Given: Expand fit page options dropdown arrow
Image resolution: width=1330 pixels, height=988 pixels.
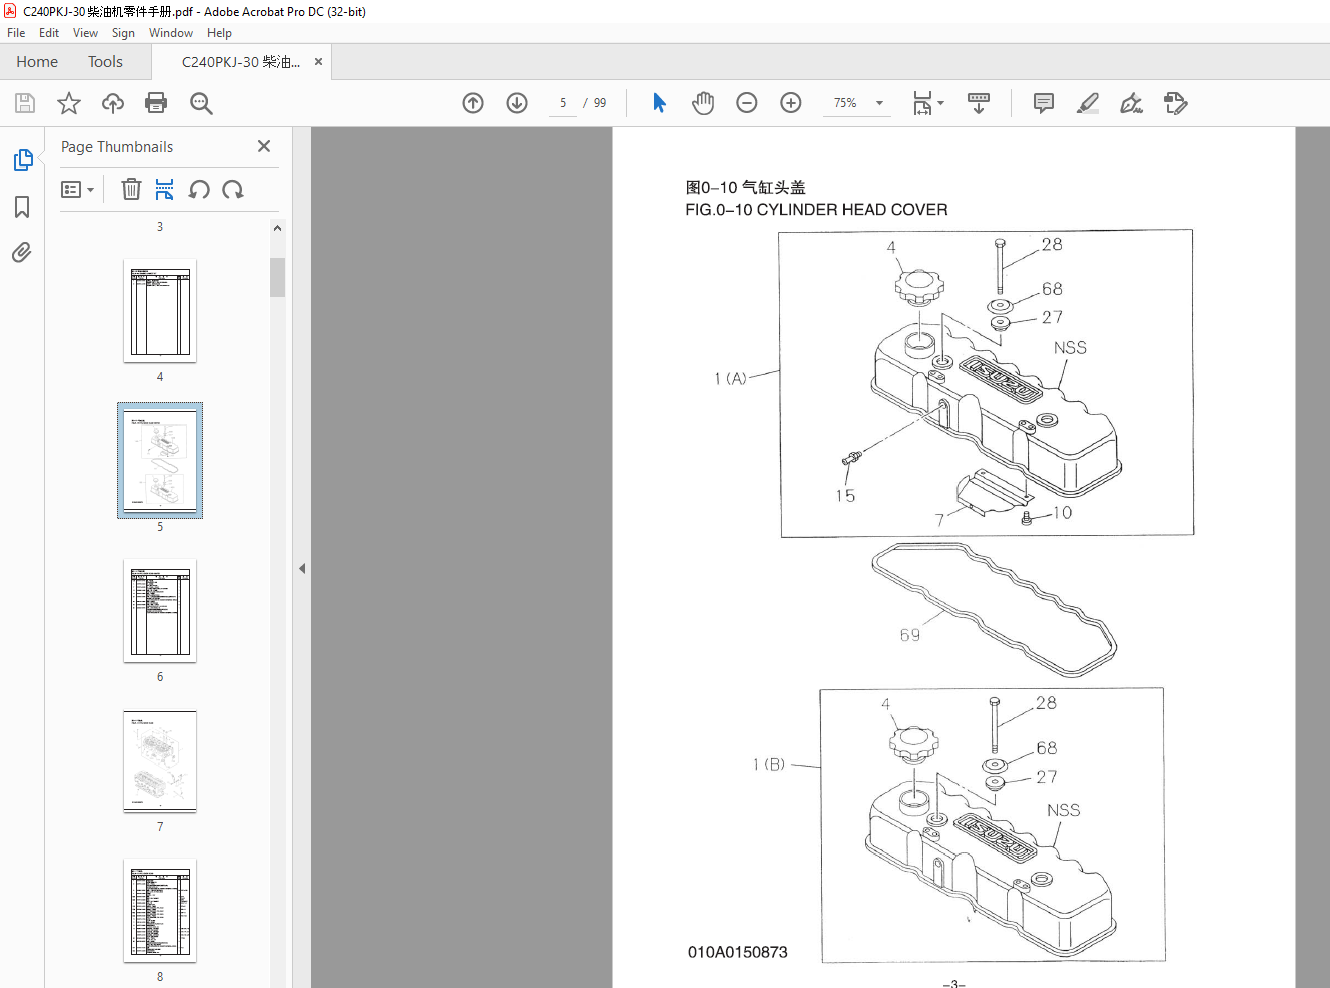Looking at the screenshot, I should 940,103.
